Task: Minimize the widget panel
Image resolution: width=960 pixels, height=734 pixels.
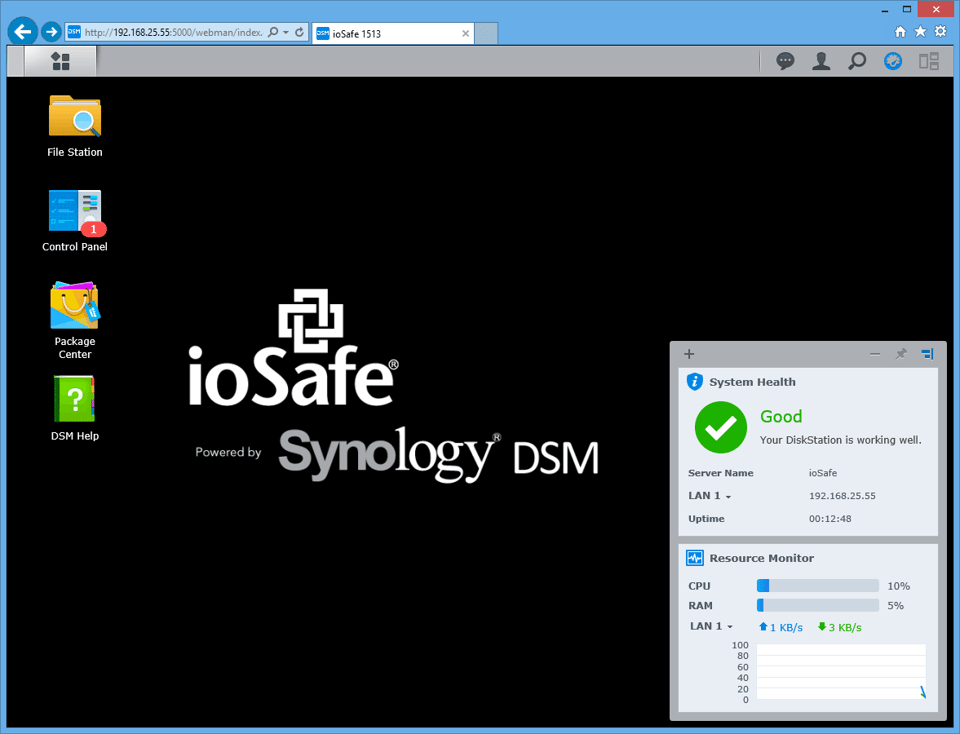Action: click(875, 354)
